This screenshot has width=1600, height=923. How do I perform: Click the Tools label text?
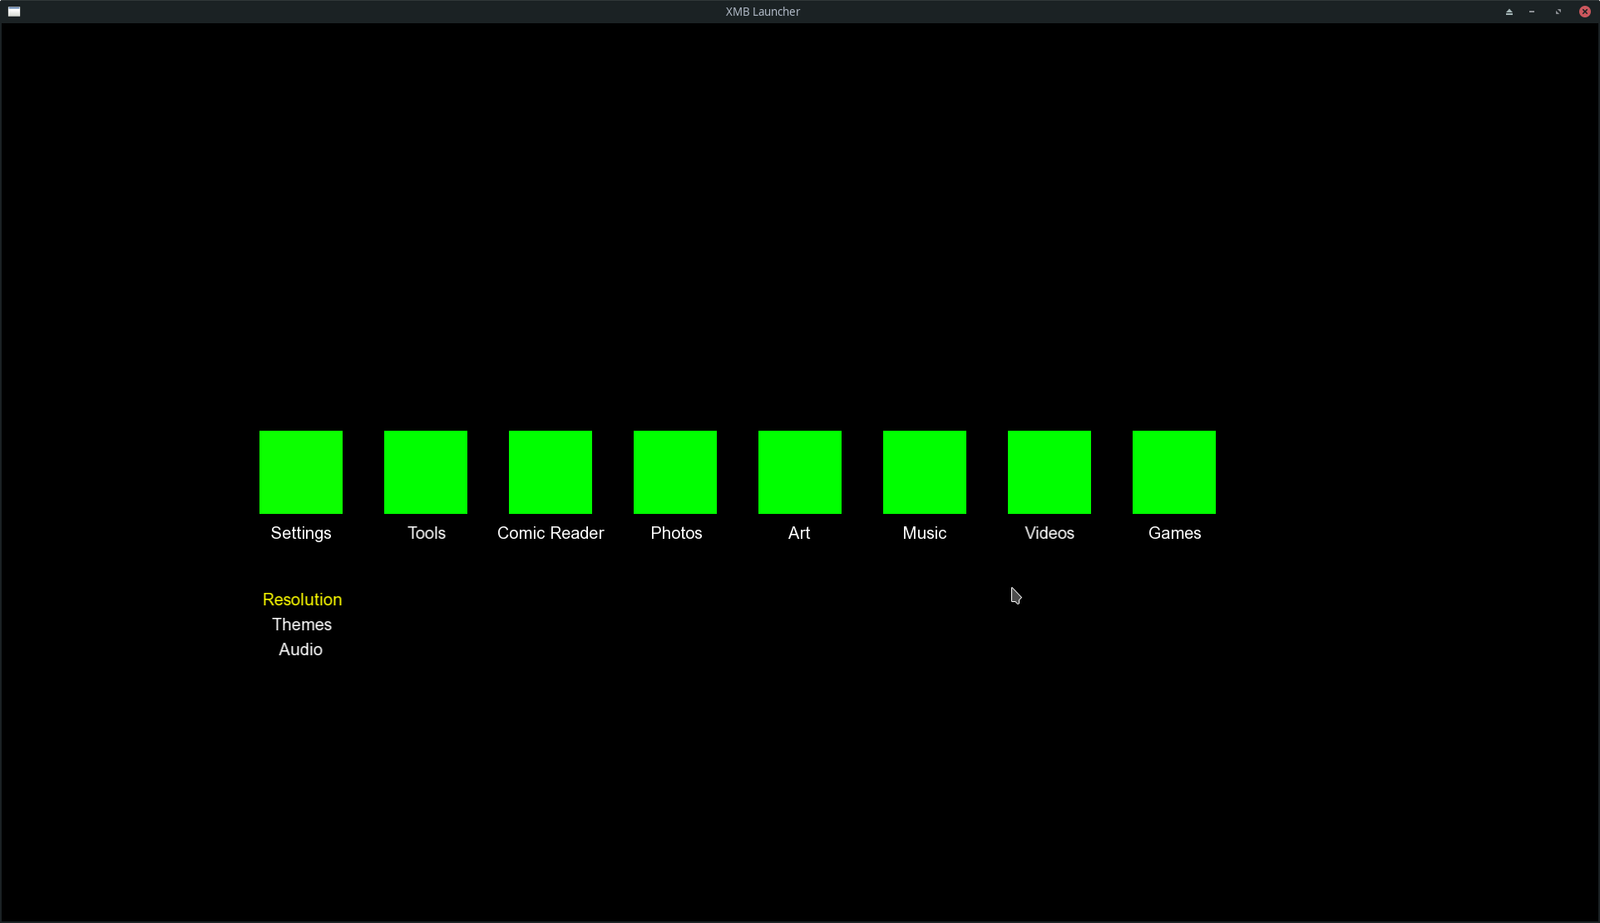(x=427, y=533)
